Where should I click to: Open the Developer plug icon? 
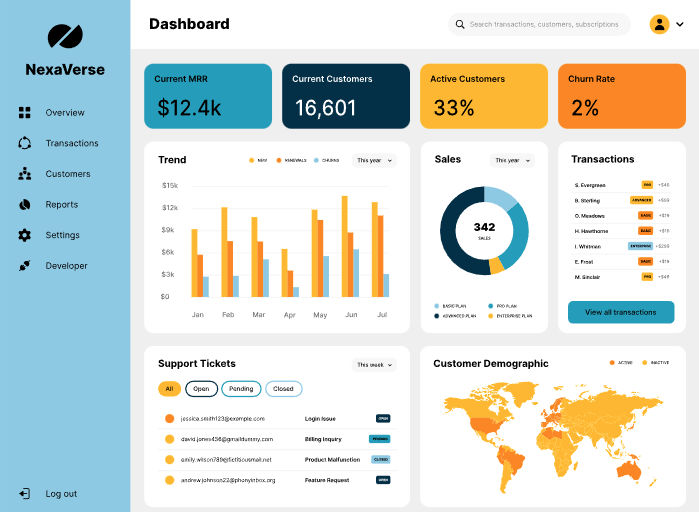point(25,266)
